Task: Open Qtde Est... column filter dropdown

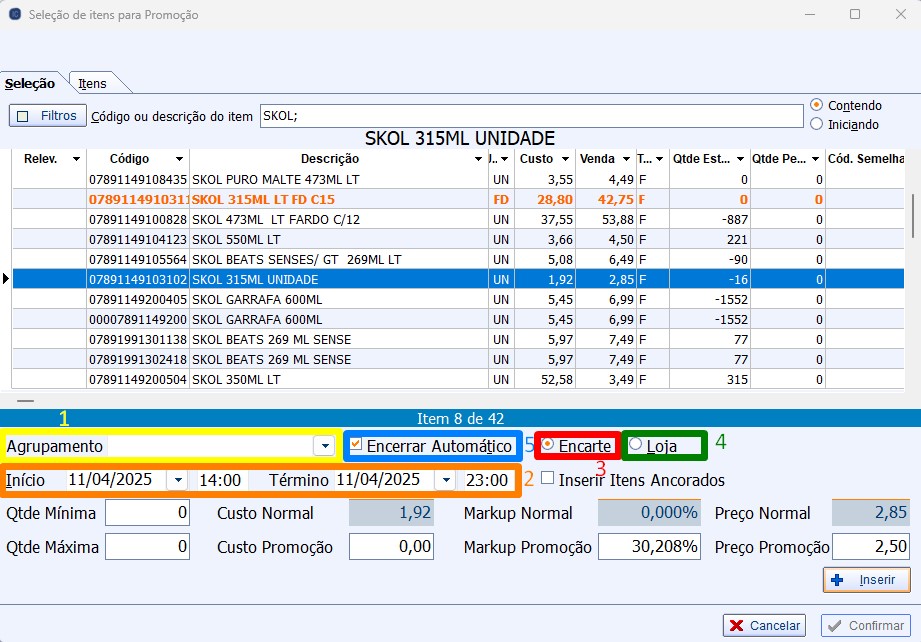Action: tap(740, 159)
